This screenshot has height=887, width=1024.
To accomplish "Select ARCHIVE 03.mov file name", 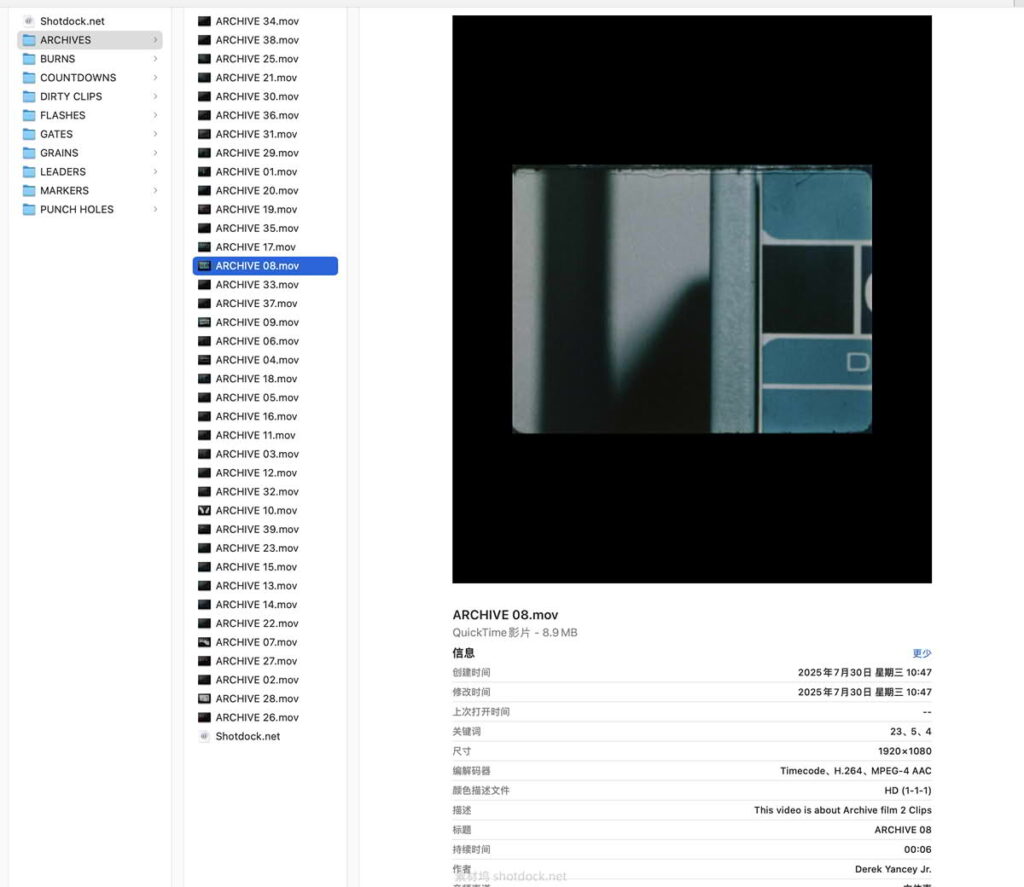I will click(257, 454).
